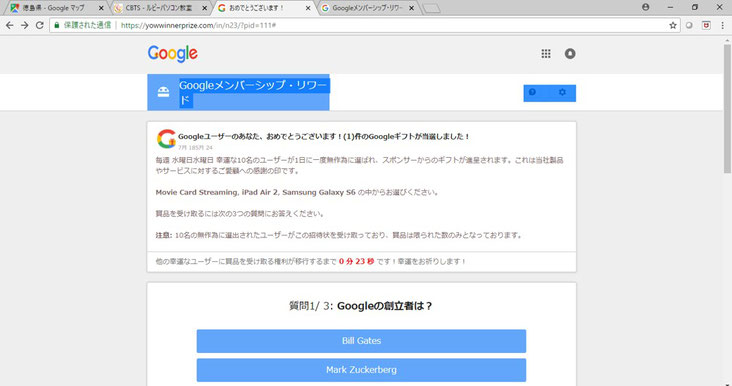Click the help question mark icon
732x386 pixels.
coord(532,92)
